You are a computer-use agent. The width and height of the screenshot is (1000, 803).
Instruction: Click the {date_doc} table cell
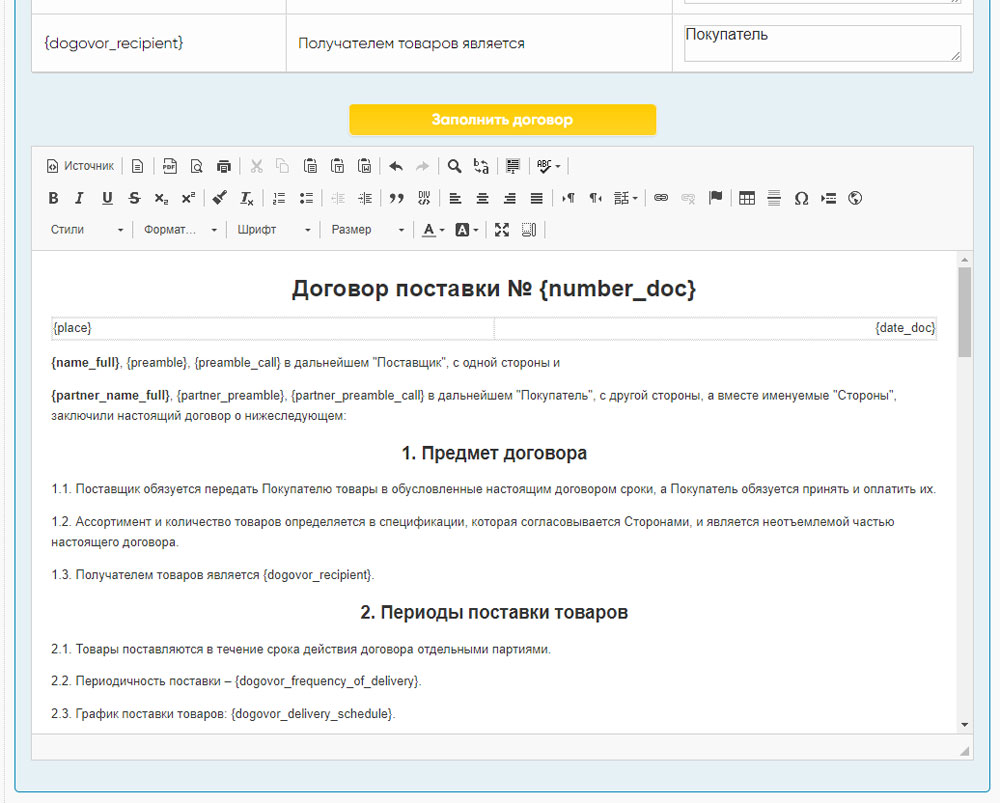click(x=716, y=328)
